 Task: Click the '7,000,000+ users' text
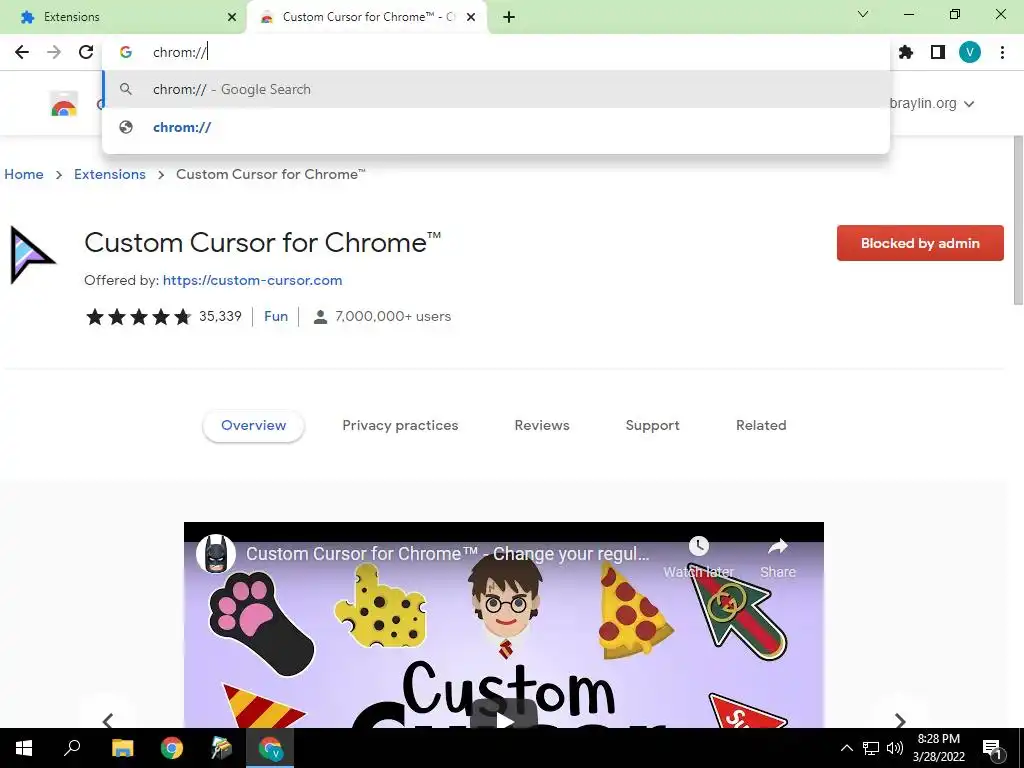point(392,316)
